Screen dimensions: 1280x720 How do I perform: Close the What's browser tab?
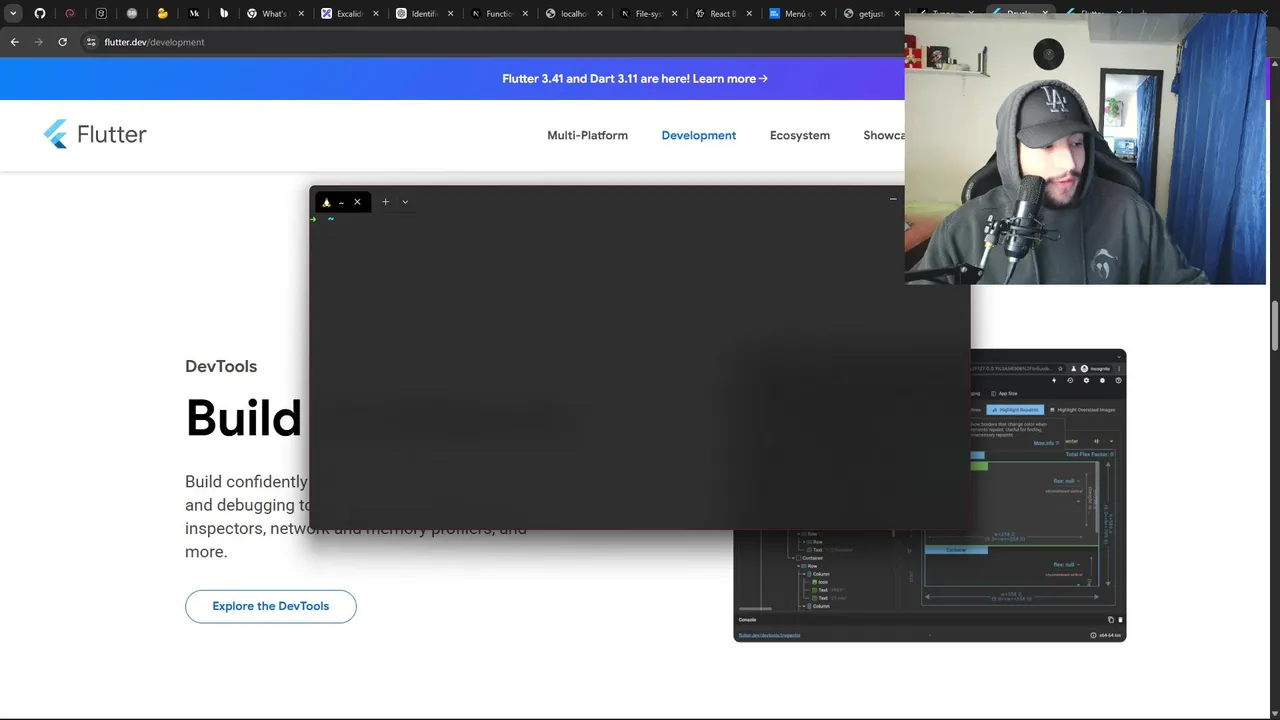pos(301,14)
